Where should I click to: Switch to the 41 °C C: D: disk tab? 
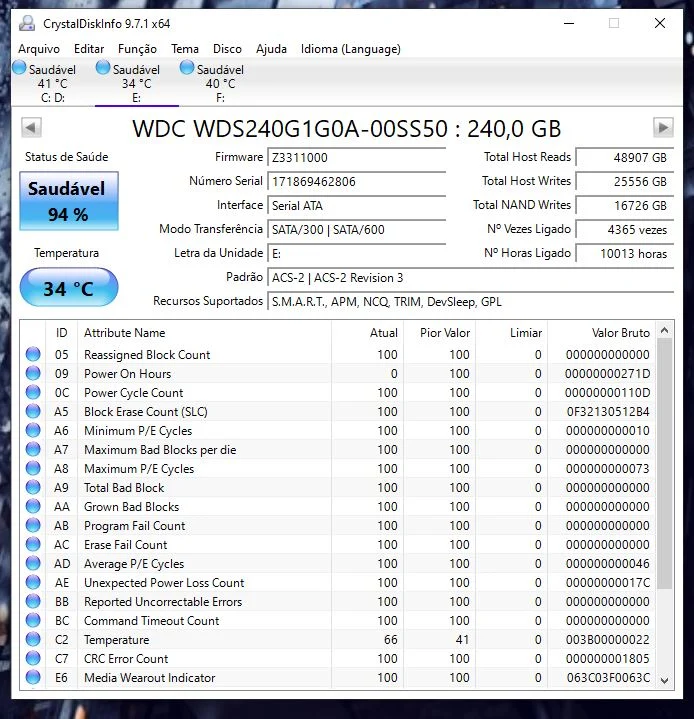pos(53,83)
